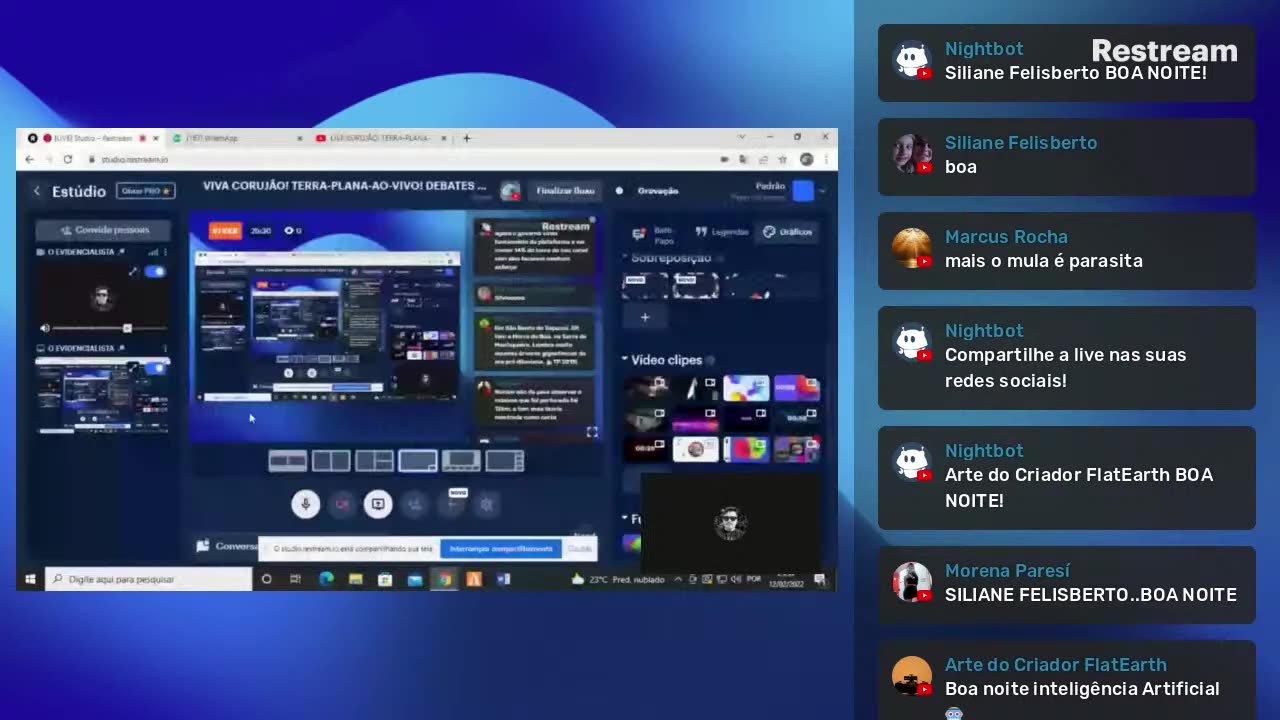Image resolution: width=1280 pixels, height=720 pixels.
Task: Click the blue brand color swatch near Padrão
Action: [803, 190]
